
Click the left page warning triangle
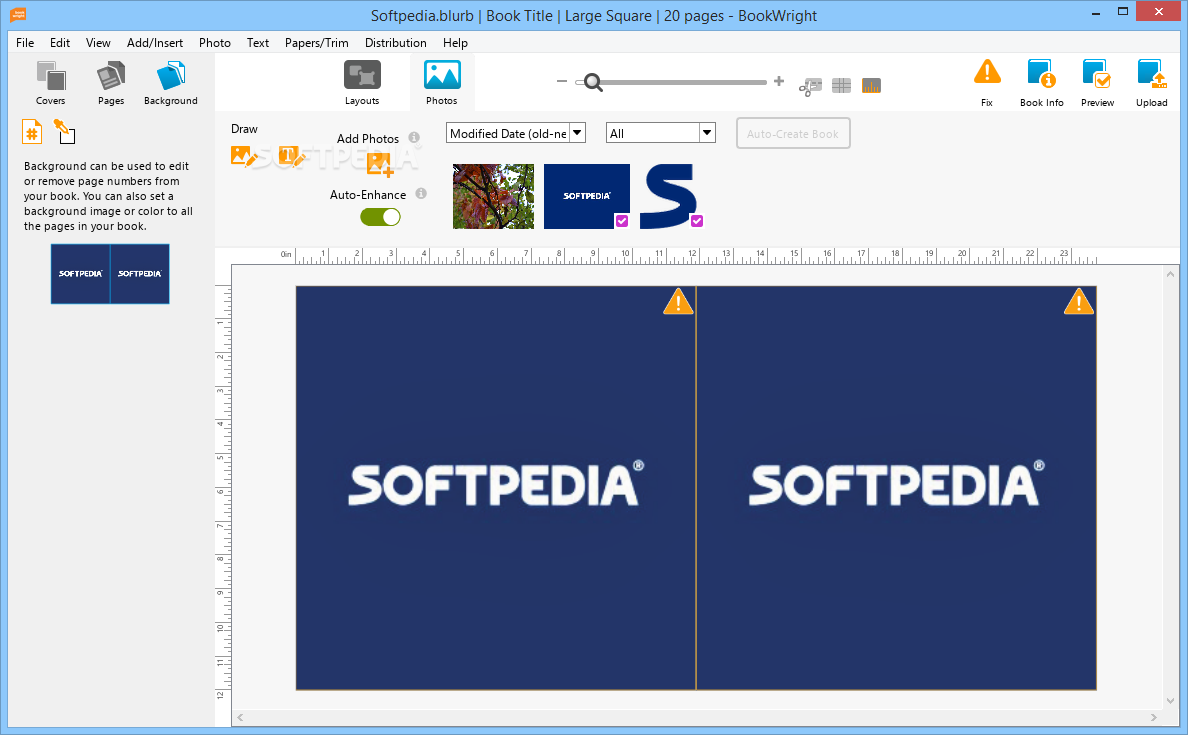[678, 302]
